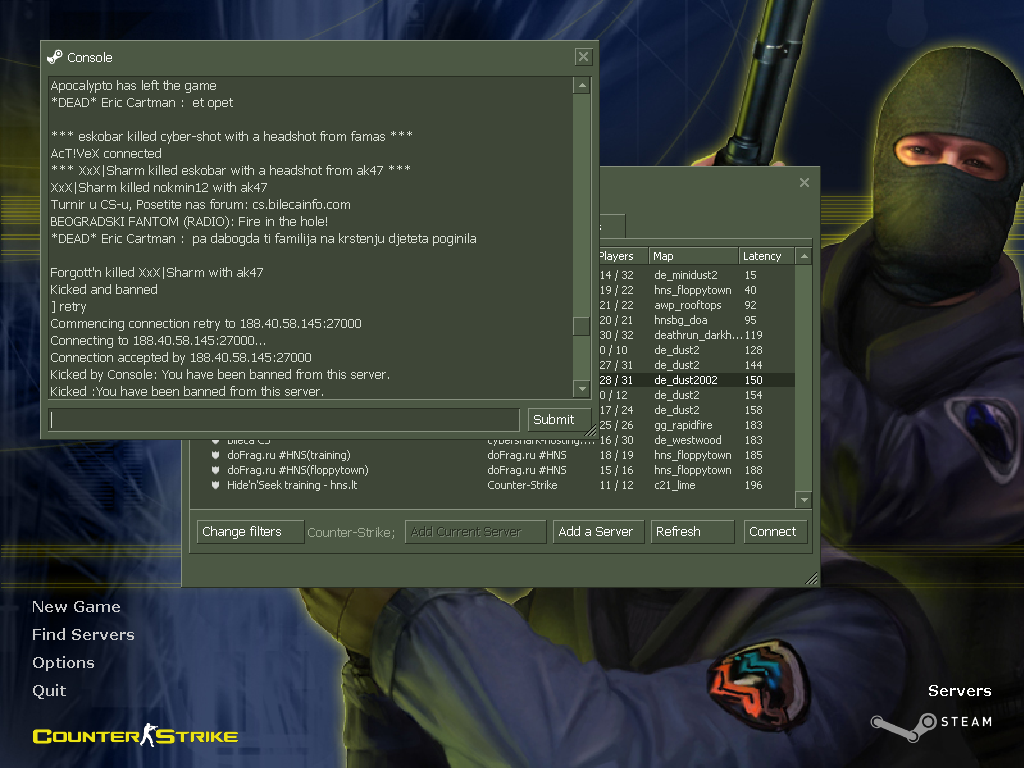Click the server browser resize grip
The image size is (1024, 768).
[812, 579]
